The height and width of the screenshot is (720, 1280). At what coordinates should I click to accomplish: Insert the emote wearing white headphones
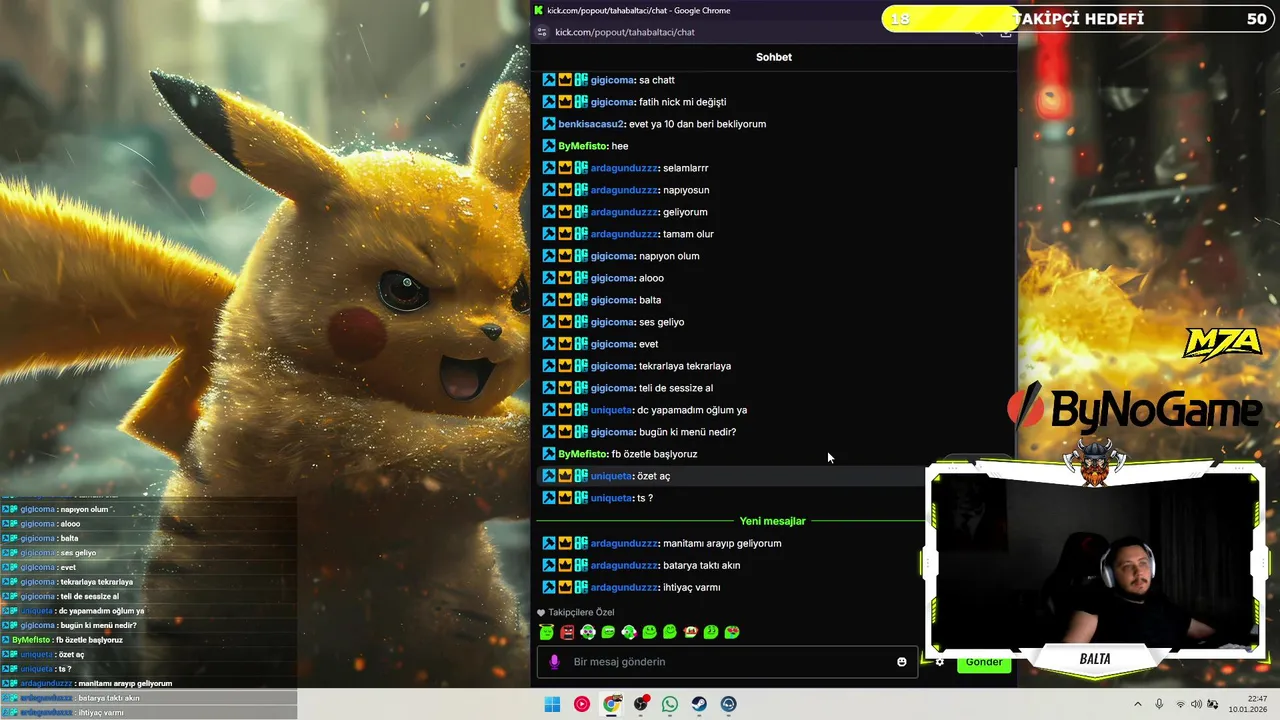point(588,632)
